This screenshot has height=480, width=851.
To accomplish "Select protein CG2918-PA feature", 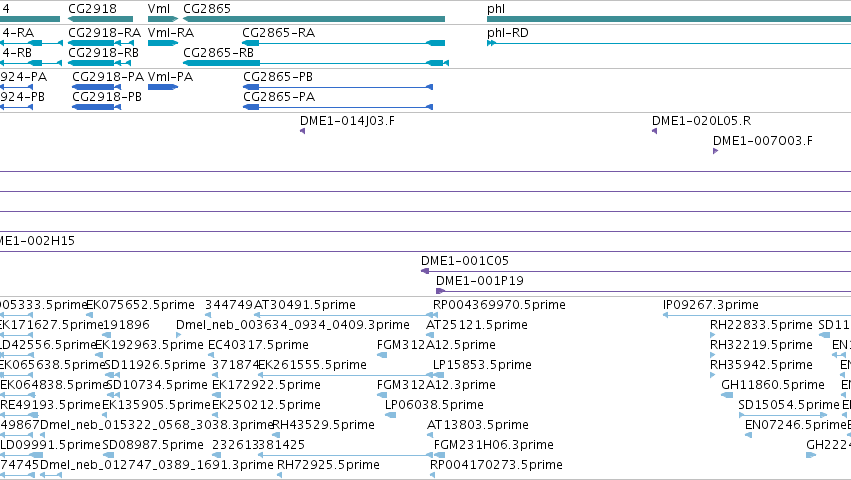I will tap(97, 87).
